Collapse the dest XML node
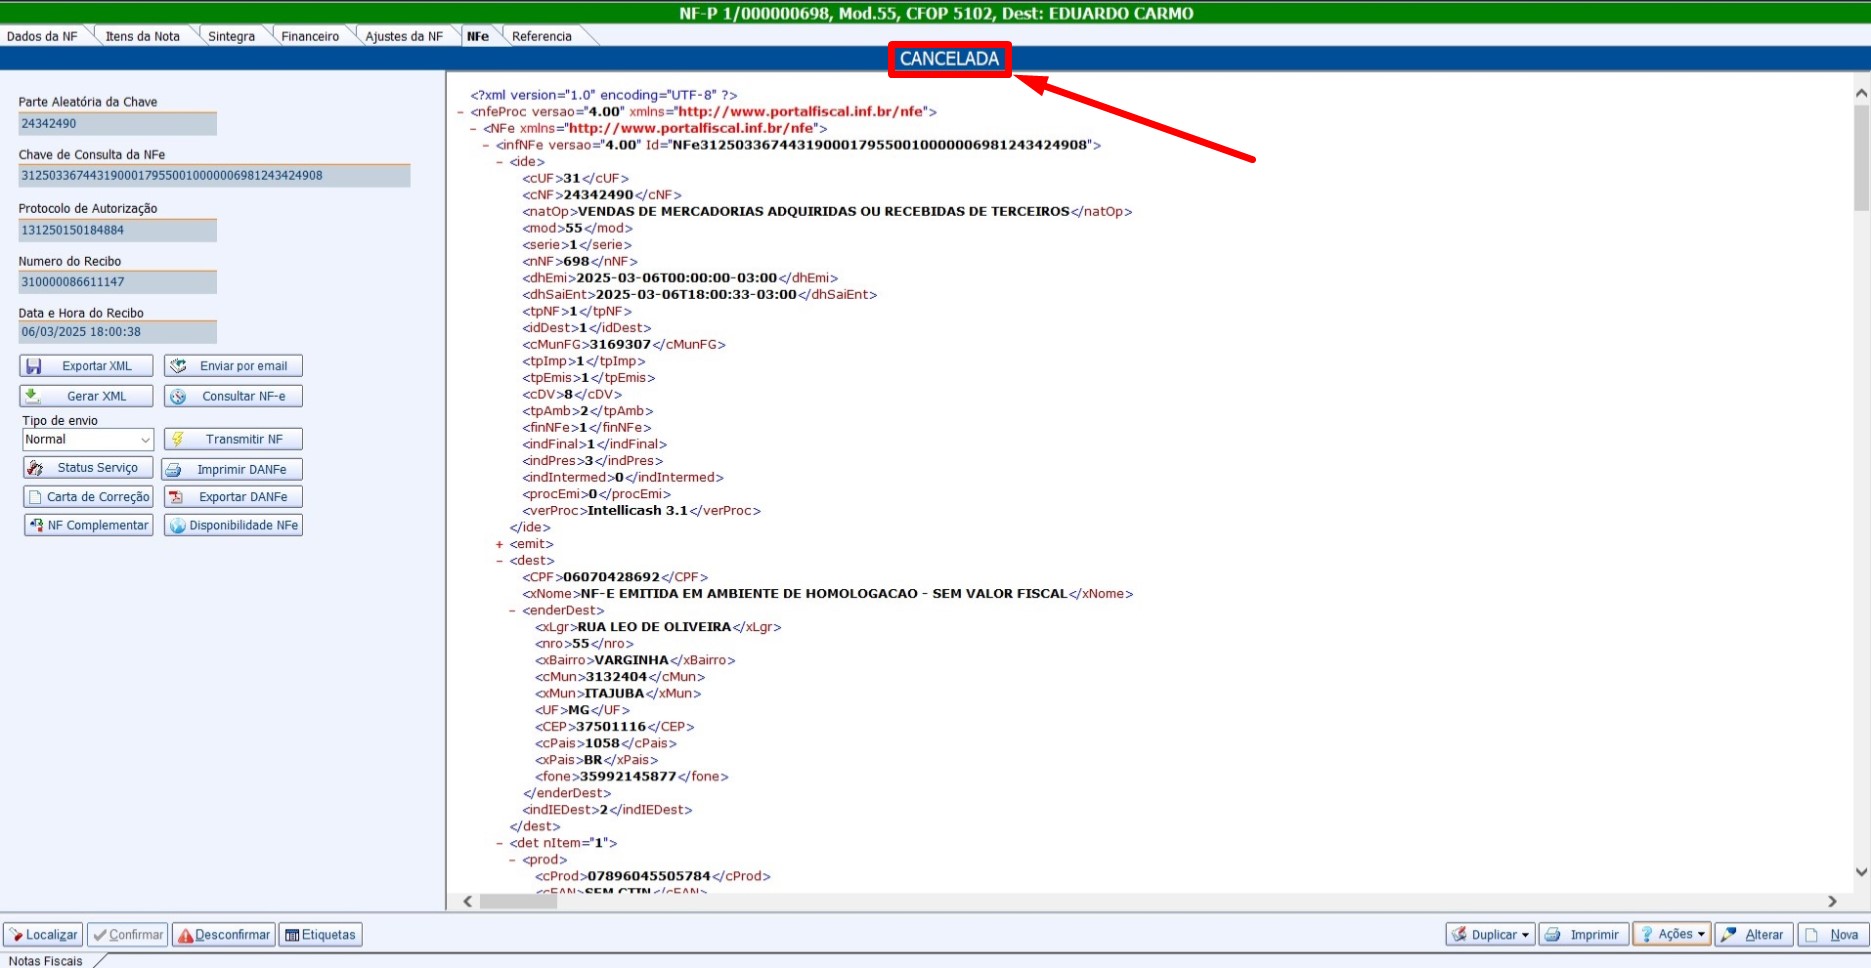The width and height of the screenshot is (1871, 968). point(499,561)
